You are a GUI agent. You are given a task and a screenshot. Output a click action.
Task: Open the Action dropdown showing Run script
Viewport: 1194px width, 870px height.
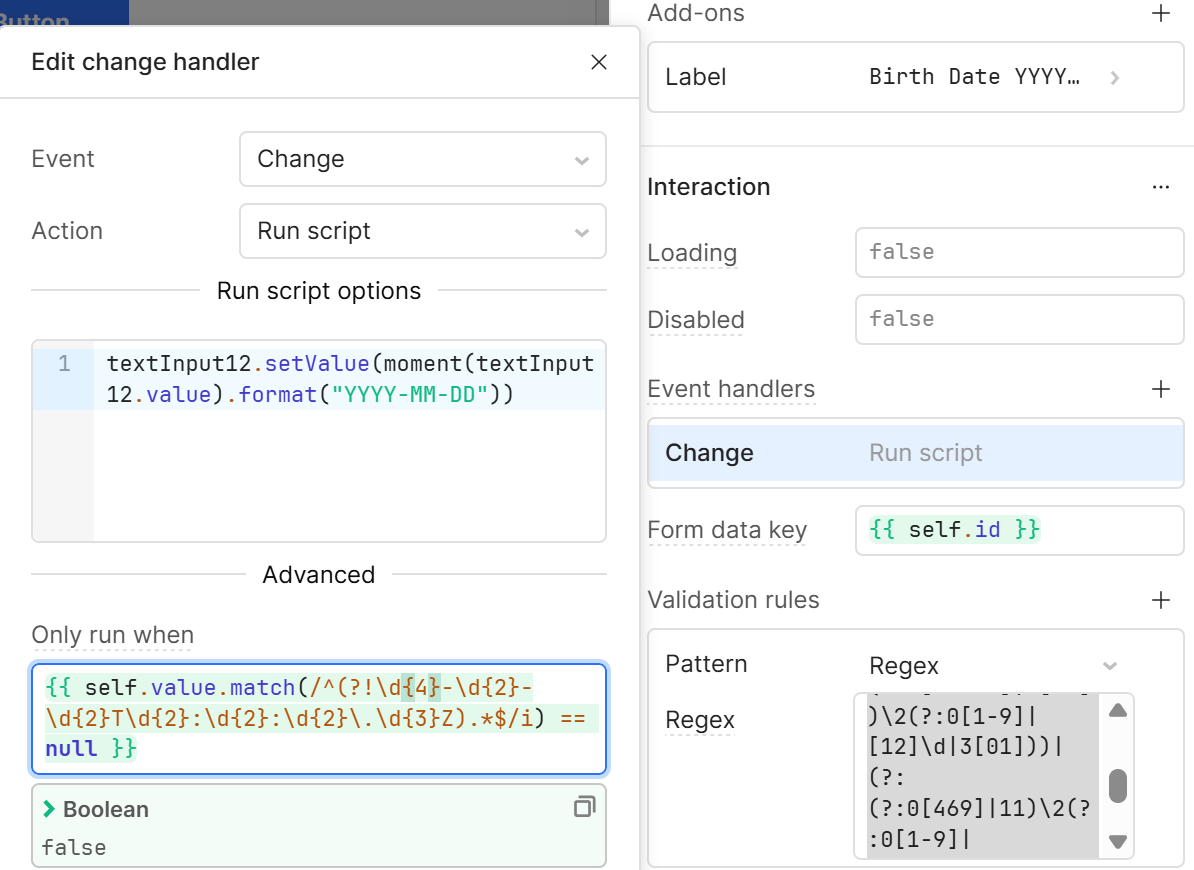point(423,231)
